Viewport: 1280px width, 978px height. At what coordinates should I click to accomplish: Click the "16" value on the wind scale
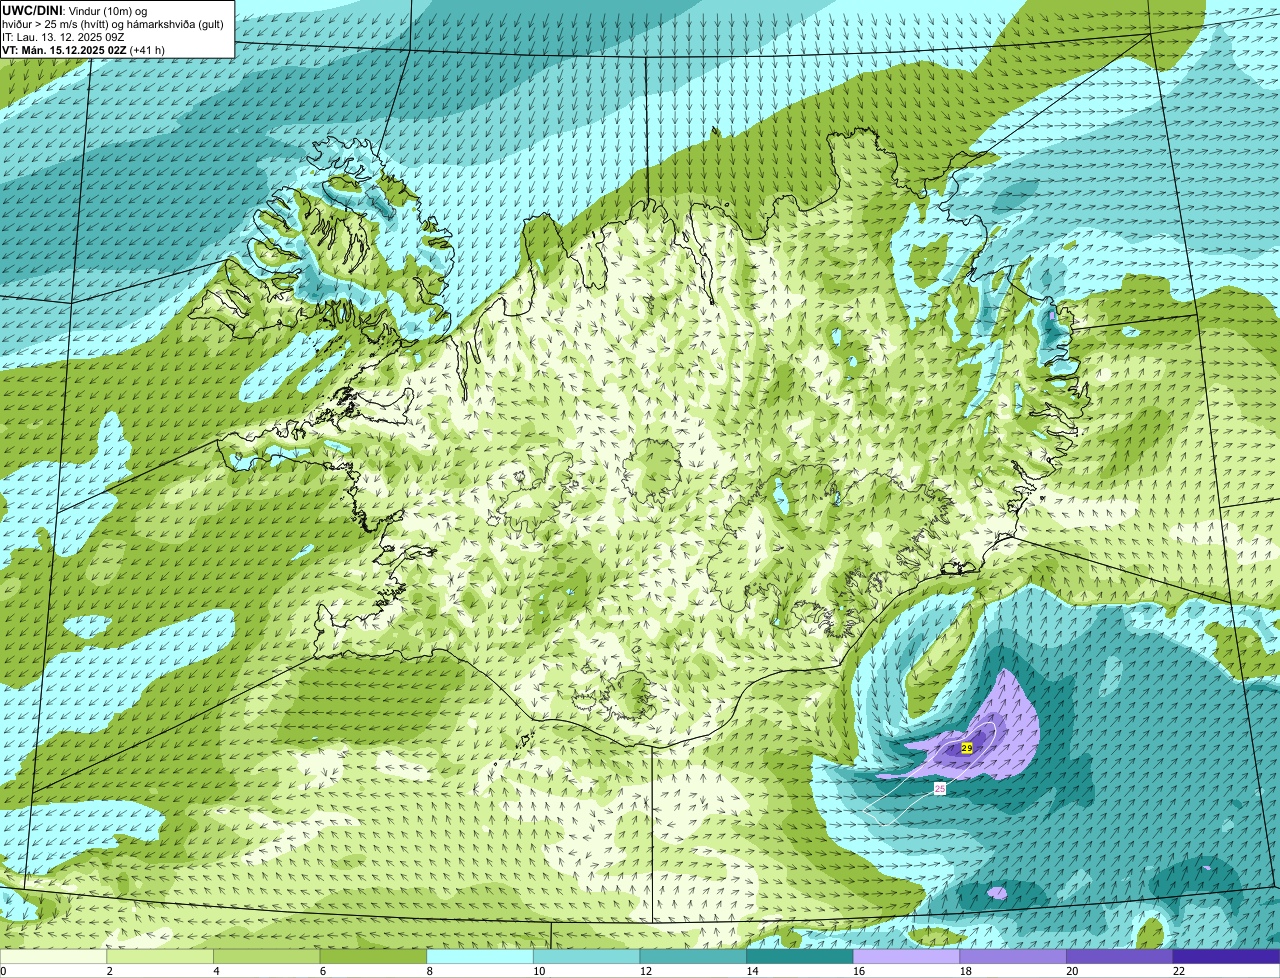859,971
